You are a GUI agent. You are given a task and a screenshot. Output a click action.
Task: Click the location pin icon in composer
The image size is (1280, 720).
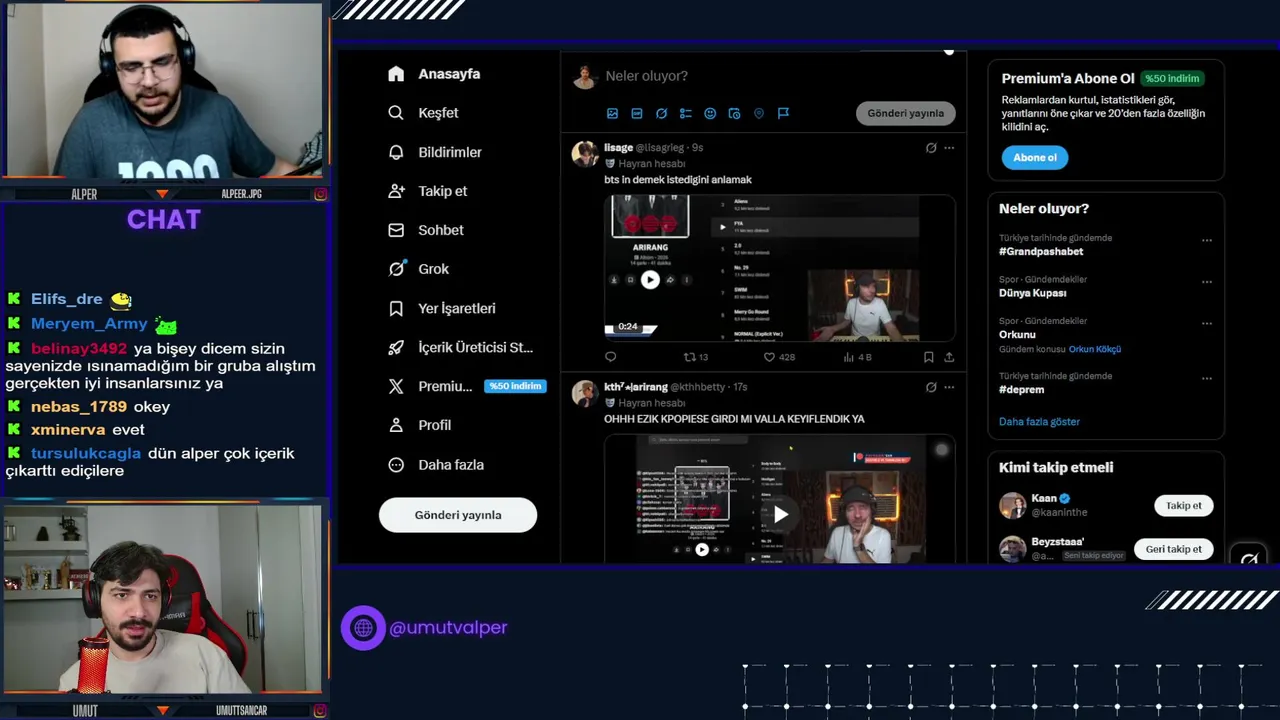coord(759,114)
